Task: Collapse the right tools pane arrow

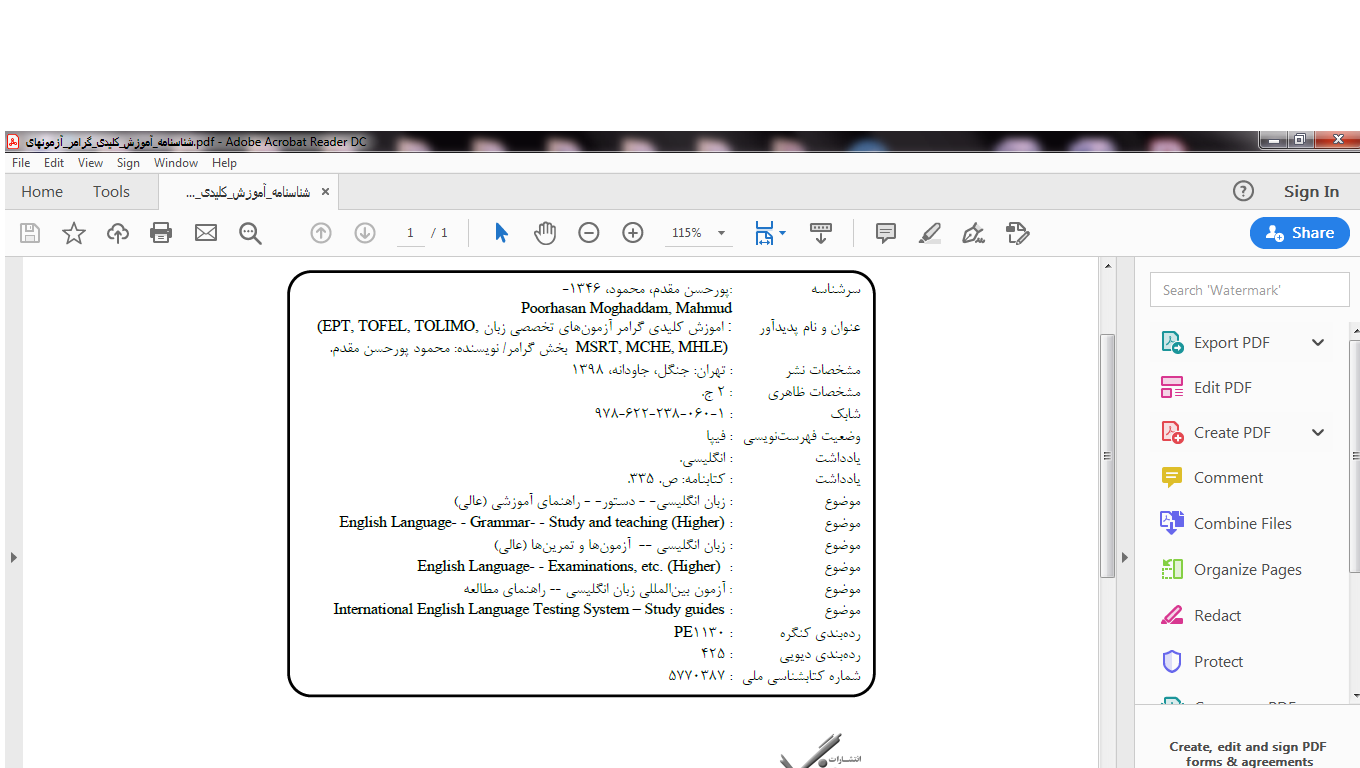Action: pyautogui.click(x=1124, y=557)
